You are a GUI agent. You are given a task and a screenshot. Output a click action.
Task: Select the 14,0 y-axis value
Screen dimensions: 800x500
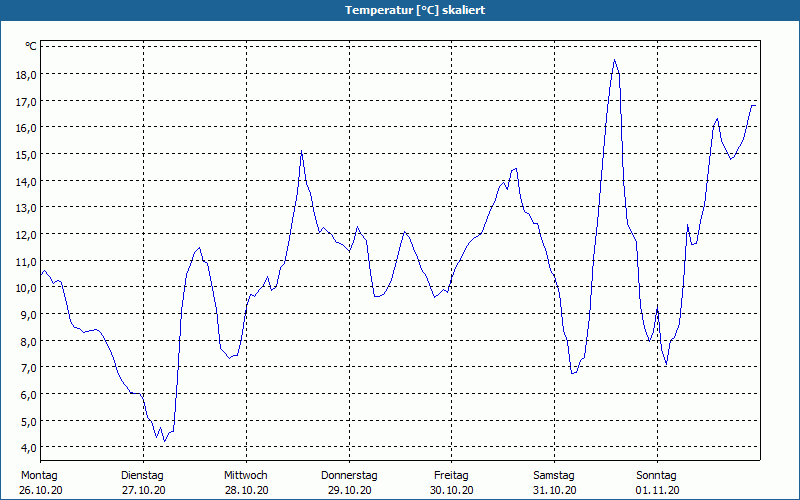click(27, 181)
